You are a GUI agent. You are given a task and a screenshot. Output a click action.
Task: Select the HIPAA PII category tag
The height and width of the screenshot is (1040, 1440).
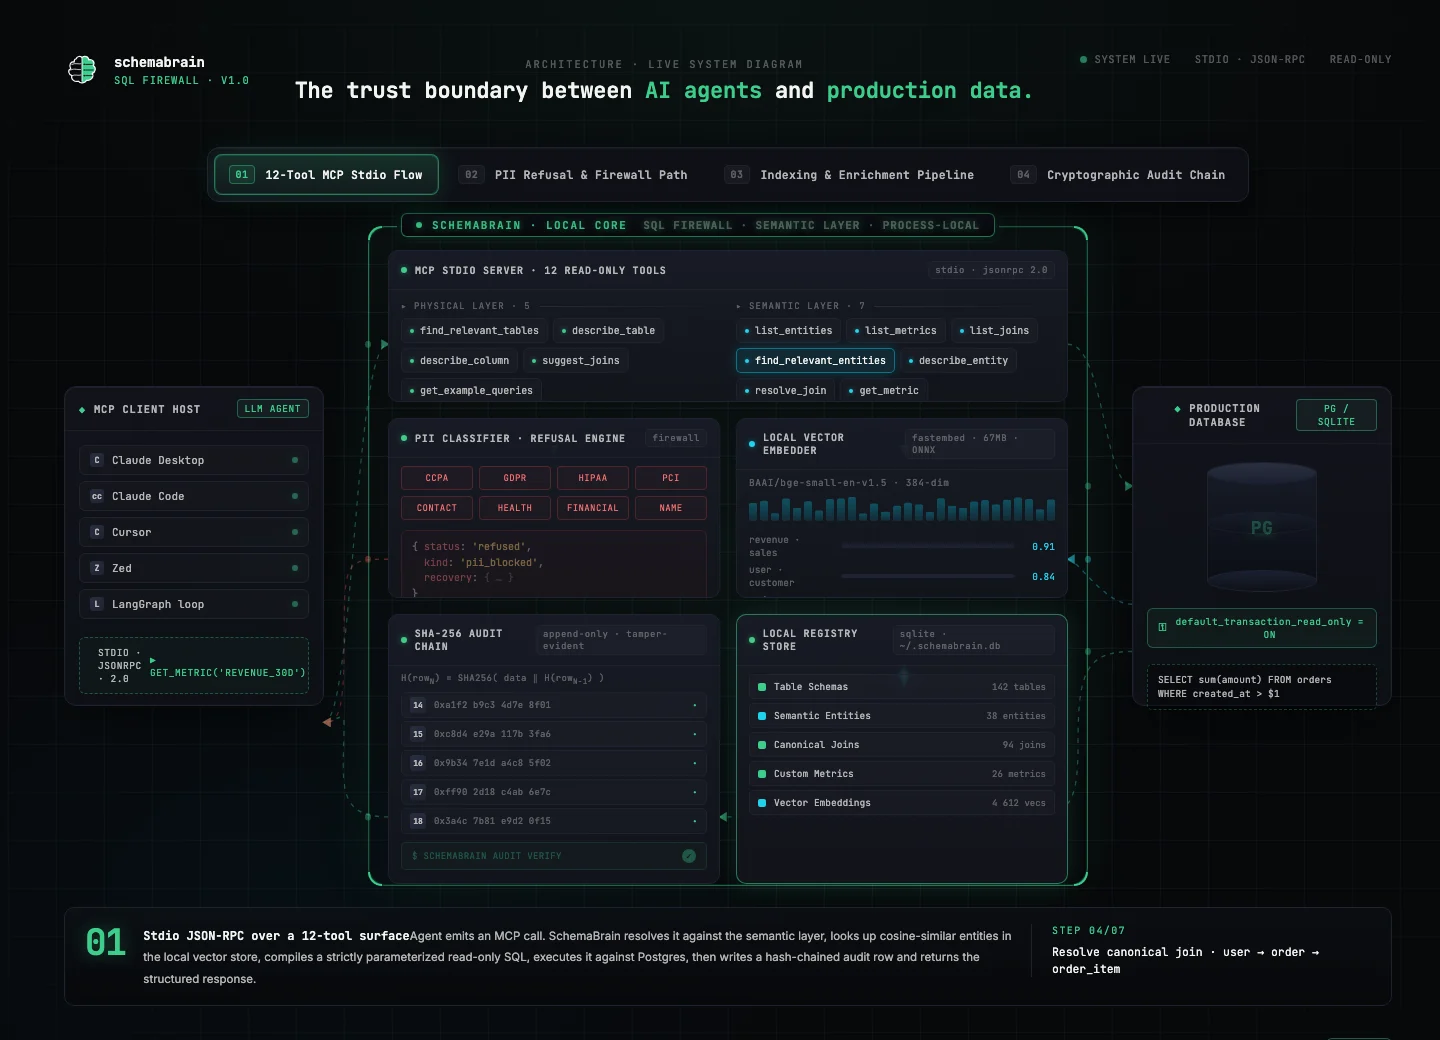tap(593, 478)
